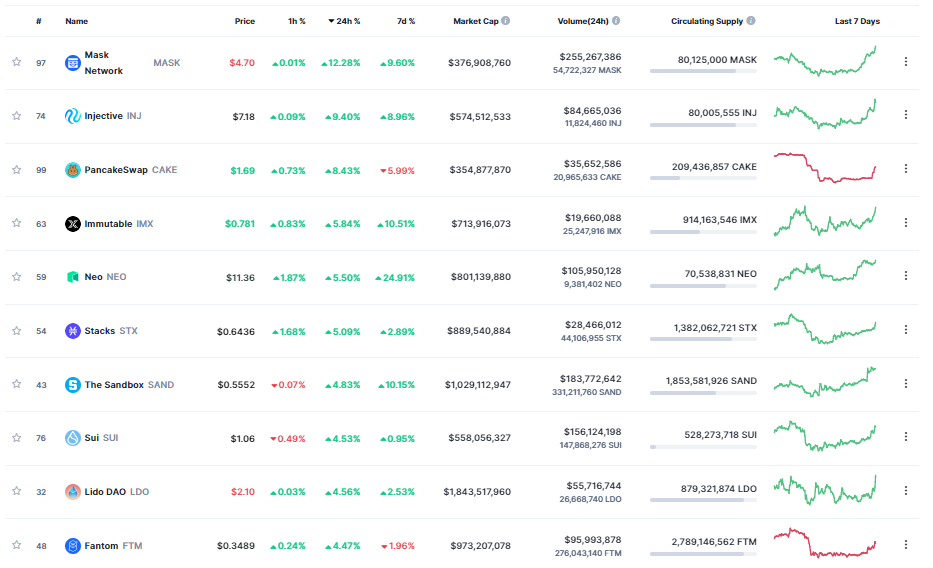This screenshot has height=568, width=933.
Task: Open Lido DAO row options menu
Action: click(906, 491)
